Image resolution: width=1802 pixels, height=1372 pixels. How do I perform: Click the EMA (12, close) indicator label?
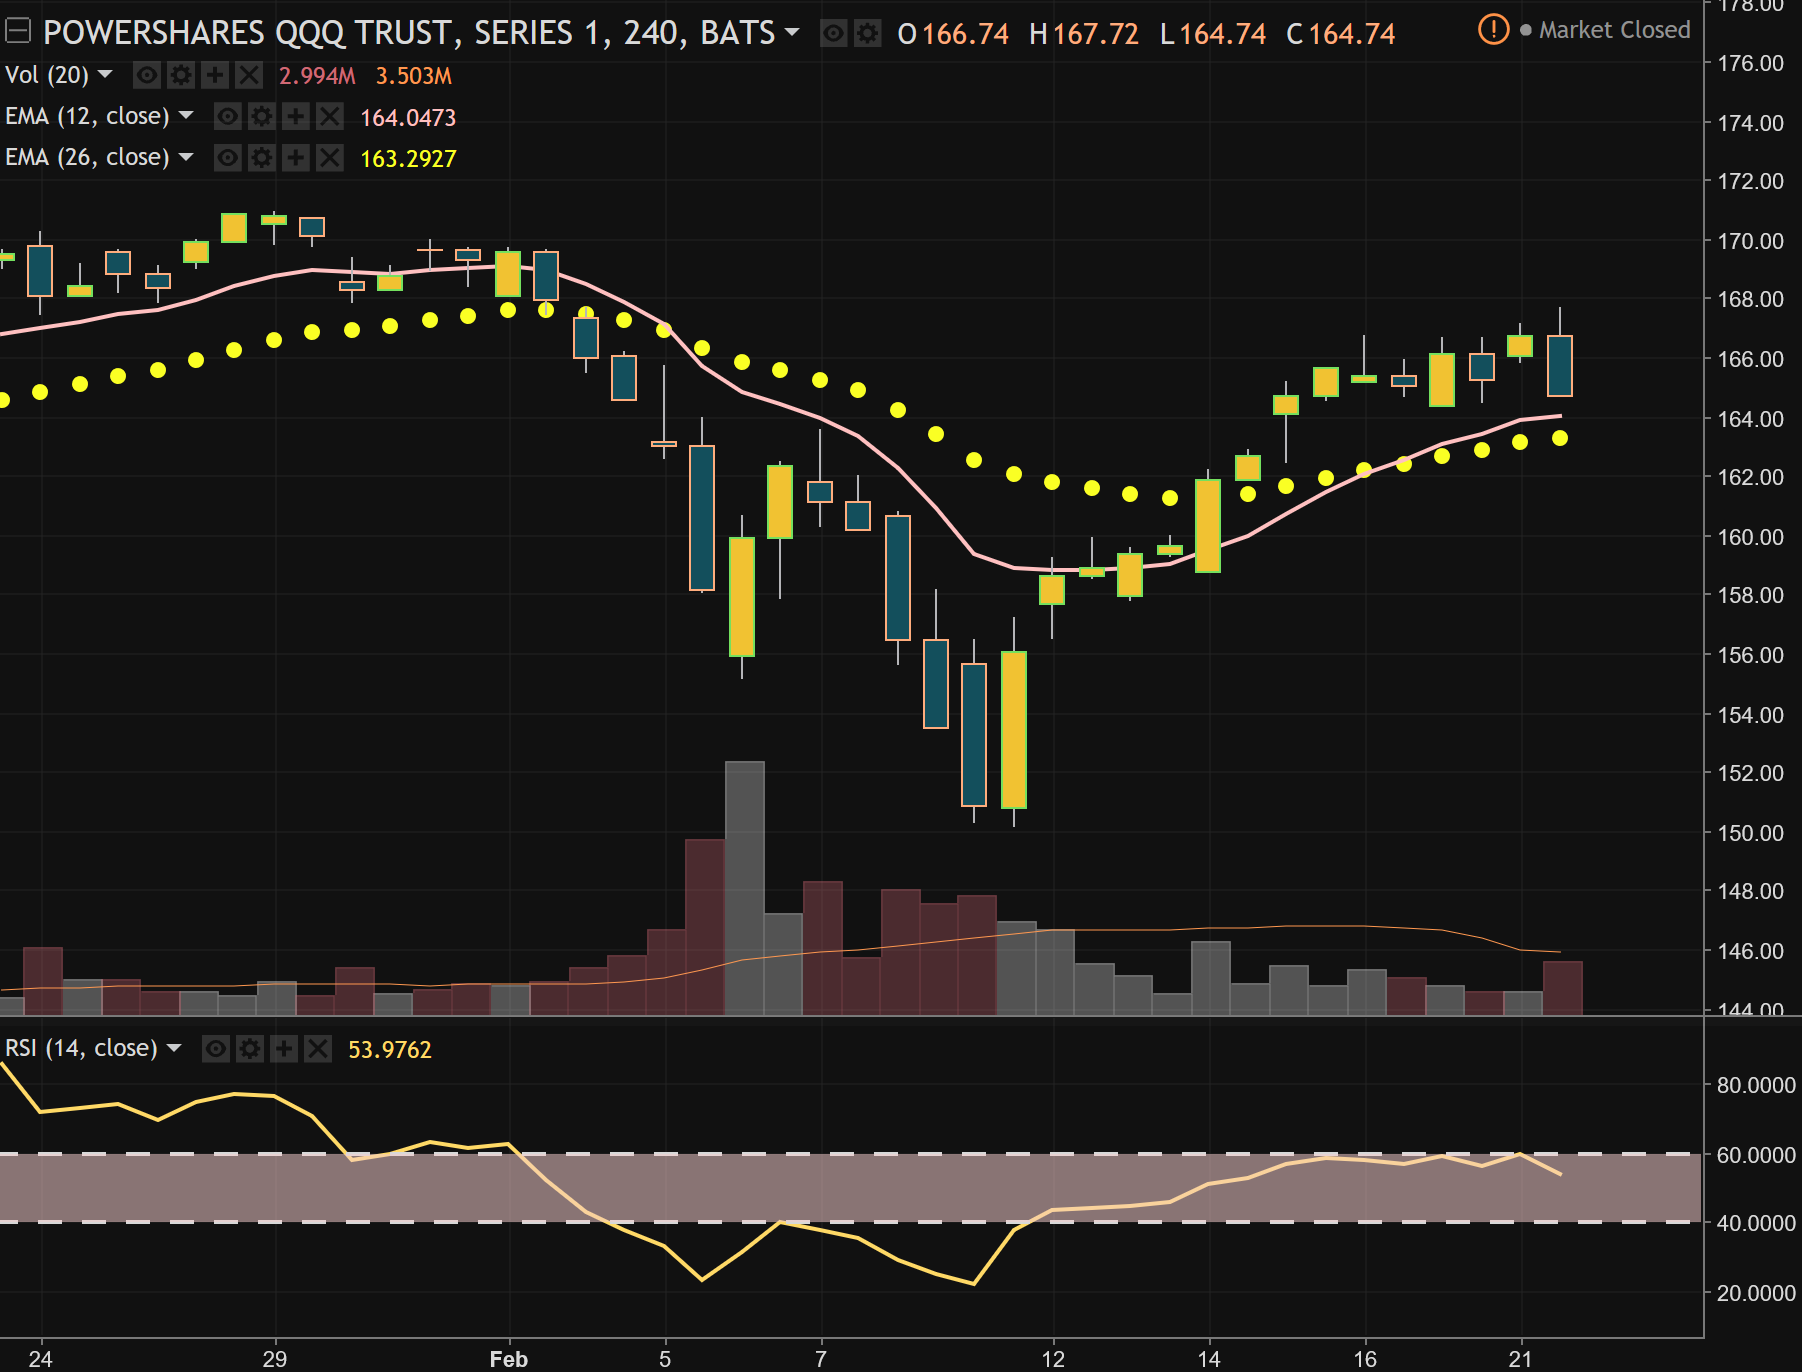(87, 116)
